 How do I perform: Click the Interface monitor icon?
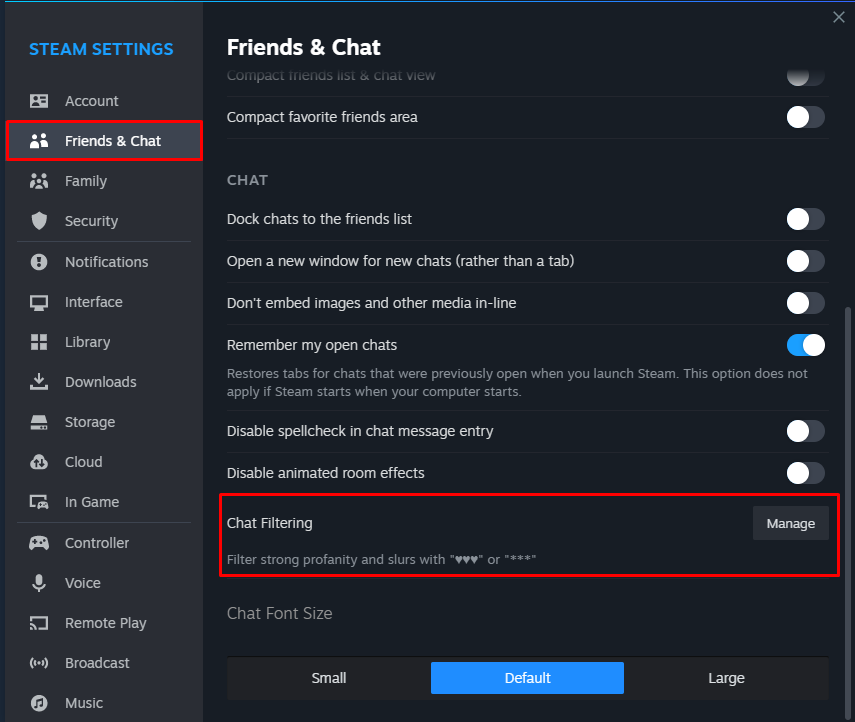click(x=39, y=302)
